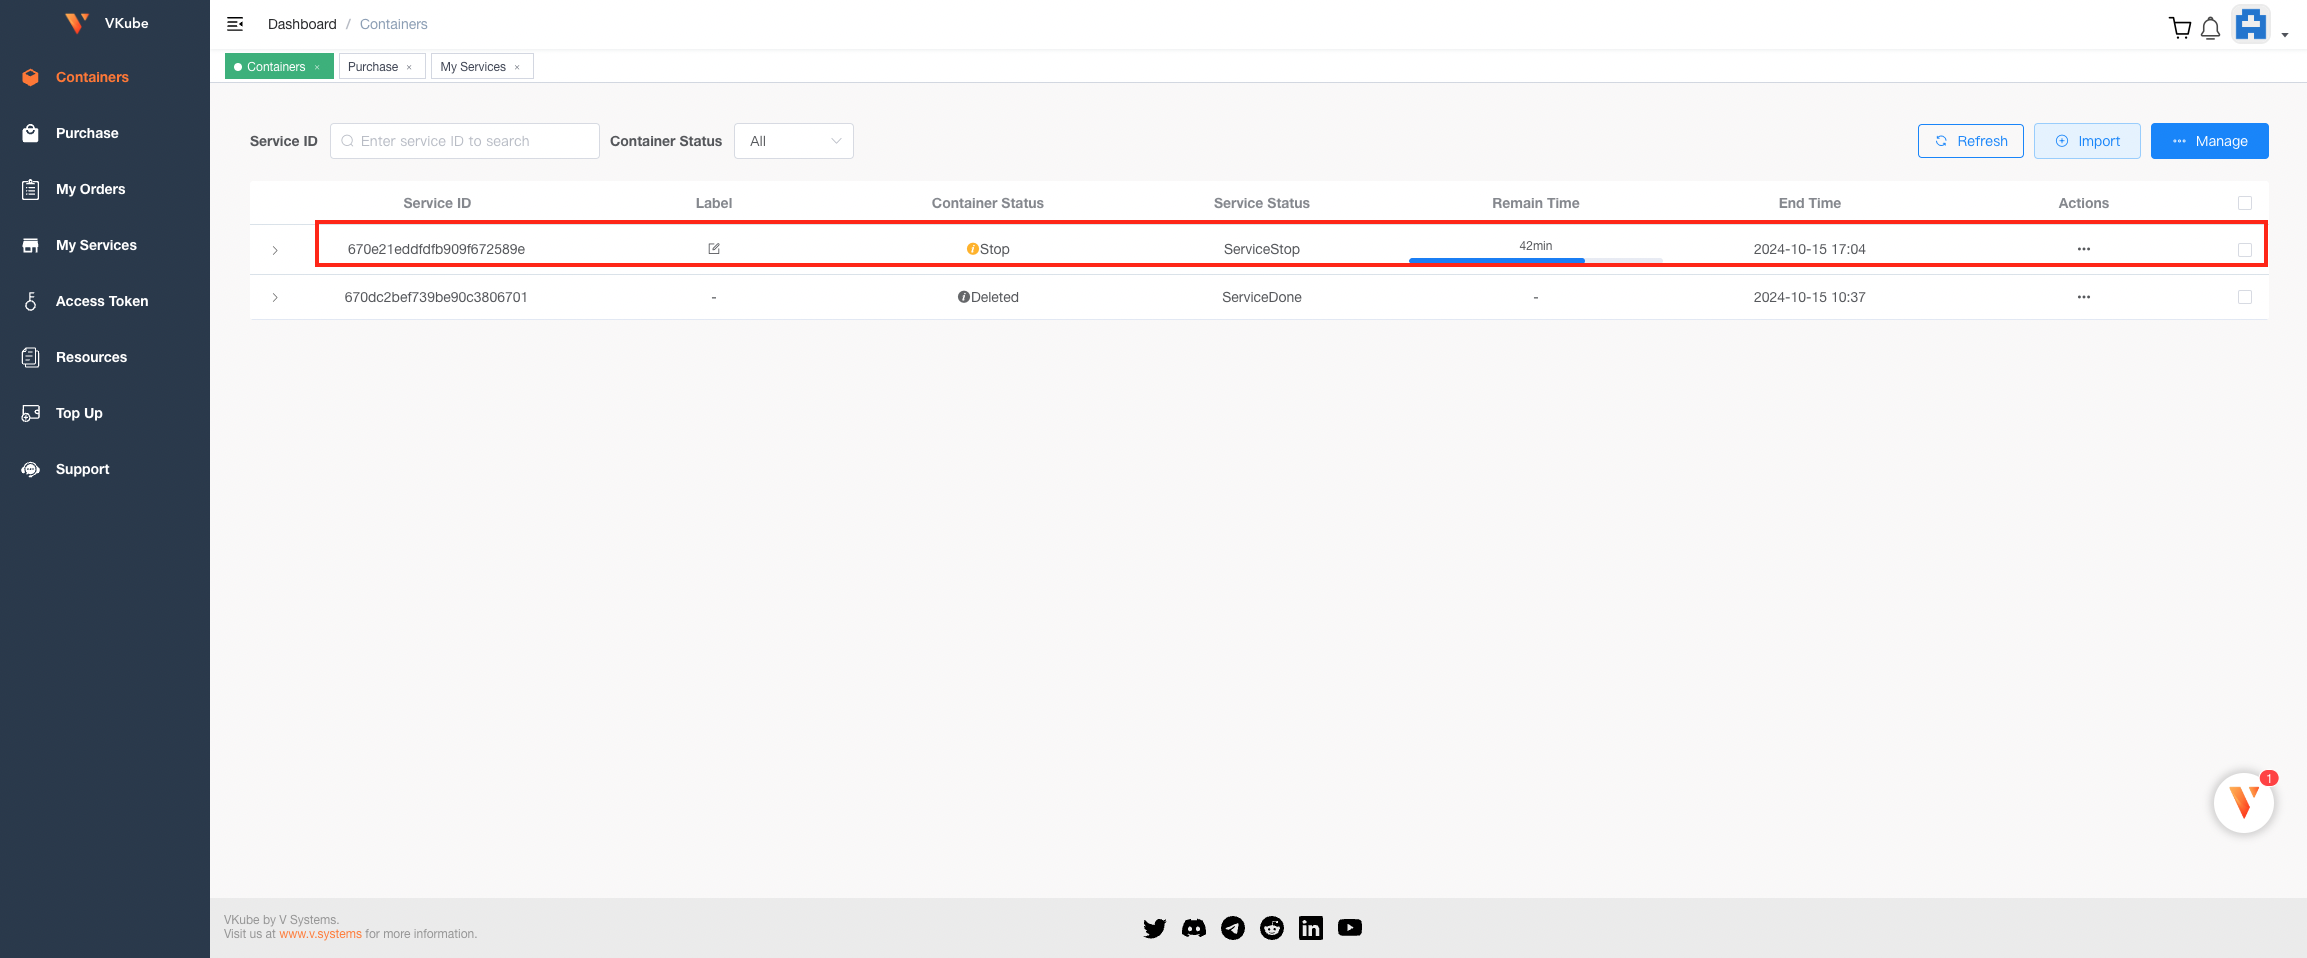Image resolution: width=2307 pixels, height=958 pixels.
Task: Click the ServiceDone status cell
Action: 1262,297
